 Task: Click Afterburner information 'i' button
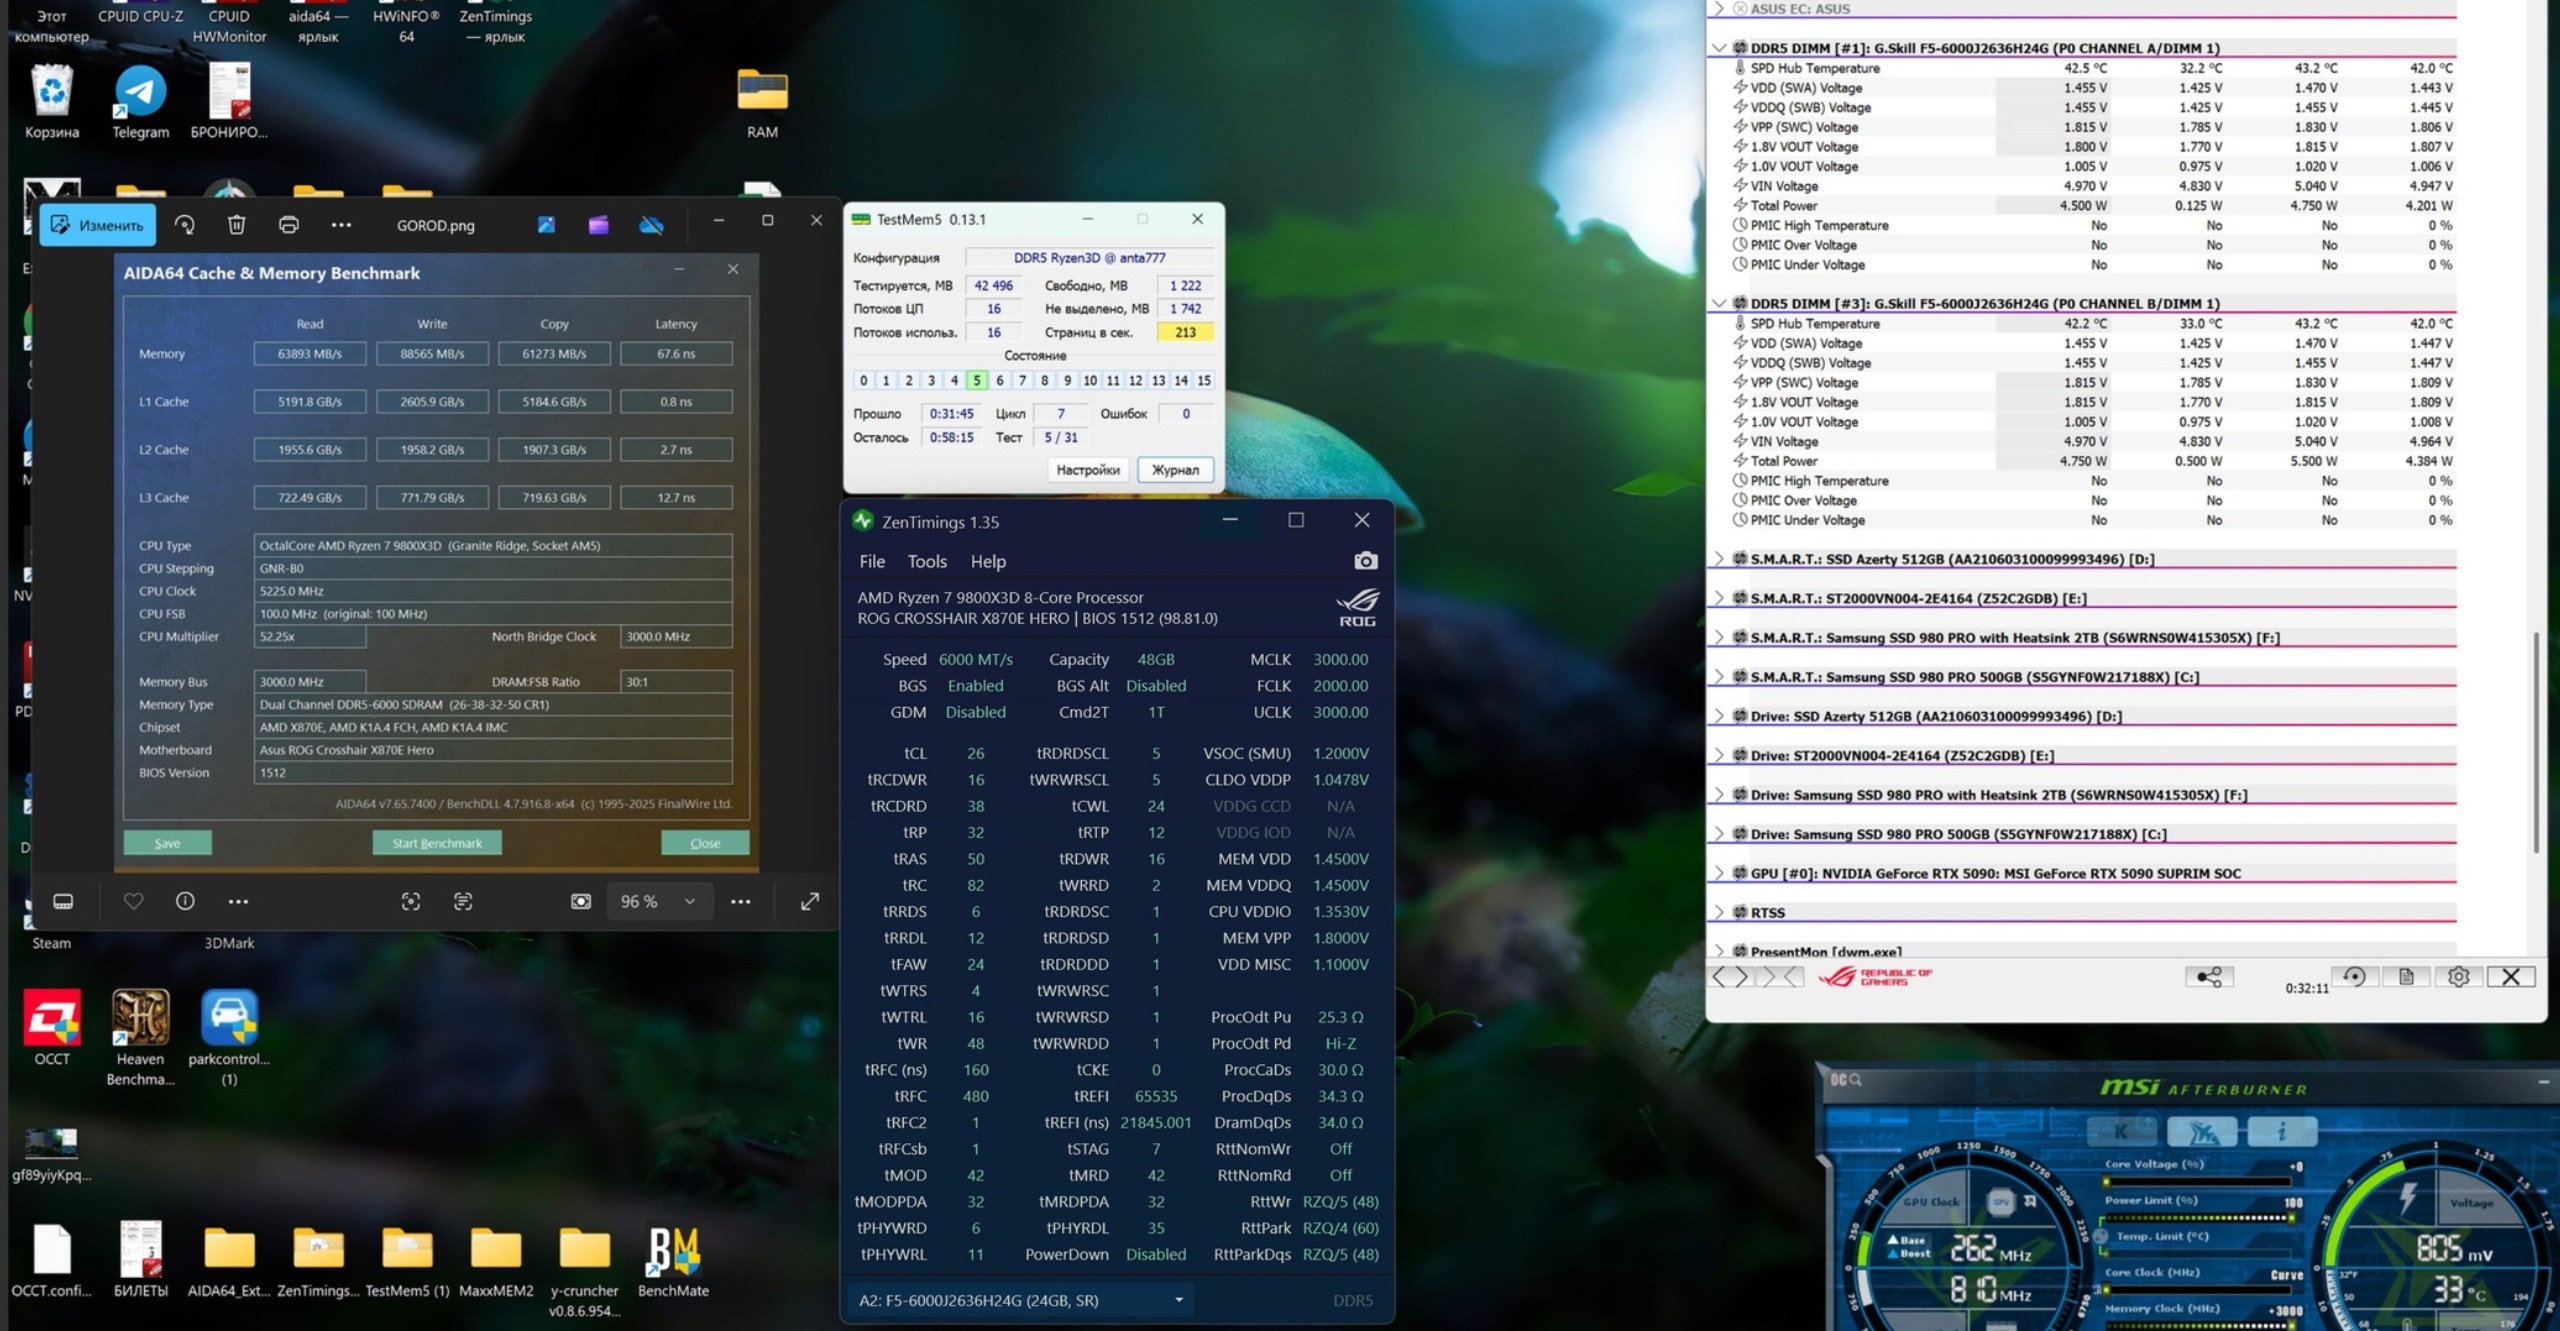coord(2281,1132)
